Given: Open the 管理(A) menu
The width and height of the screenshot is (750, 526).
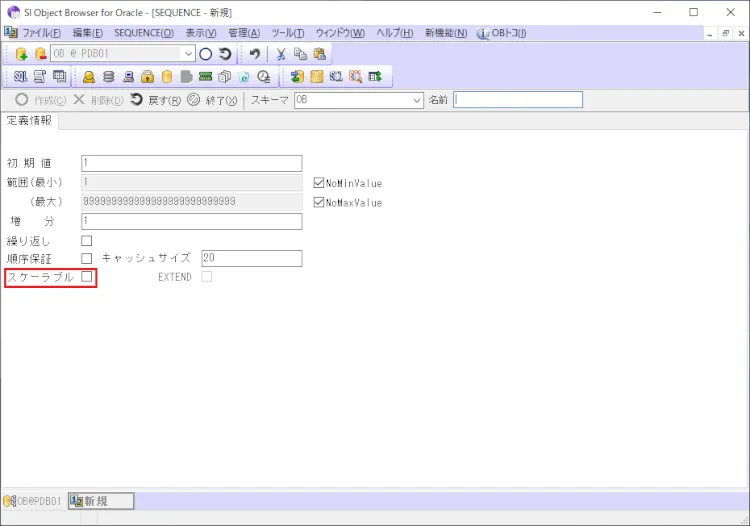Looking at the screenshot, I should coord(244,33).
